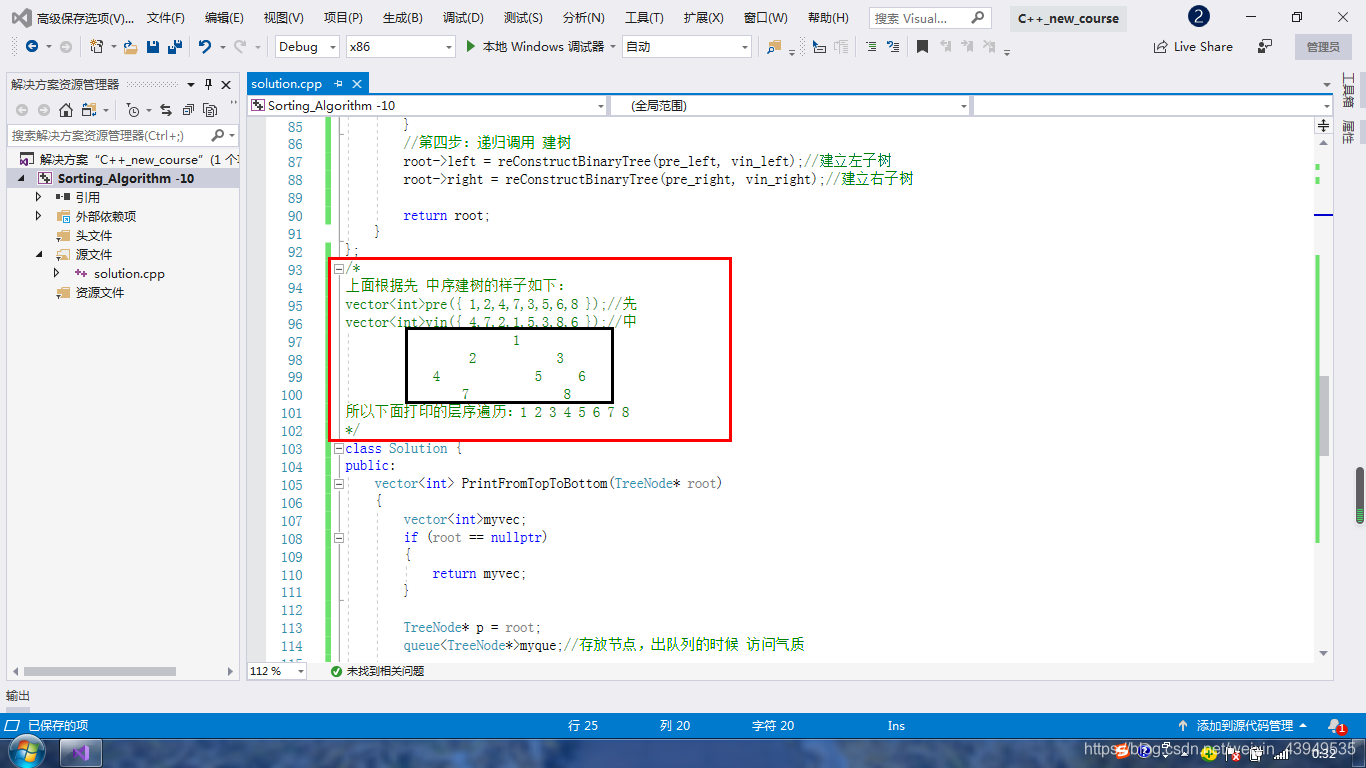Click the switch views icon in Solution Explorer

pos(90,110)
